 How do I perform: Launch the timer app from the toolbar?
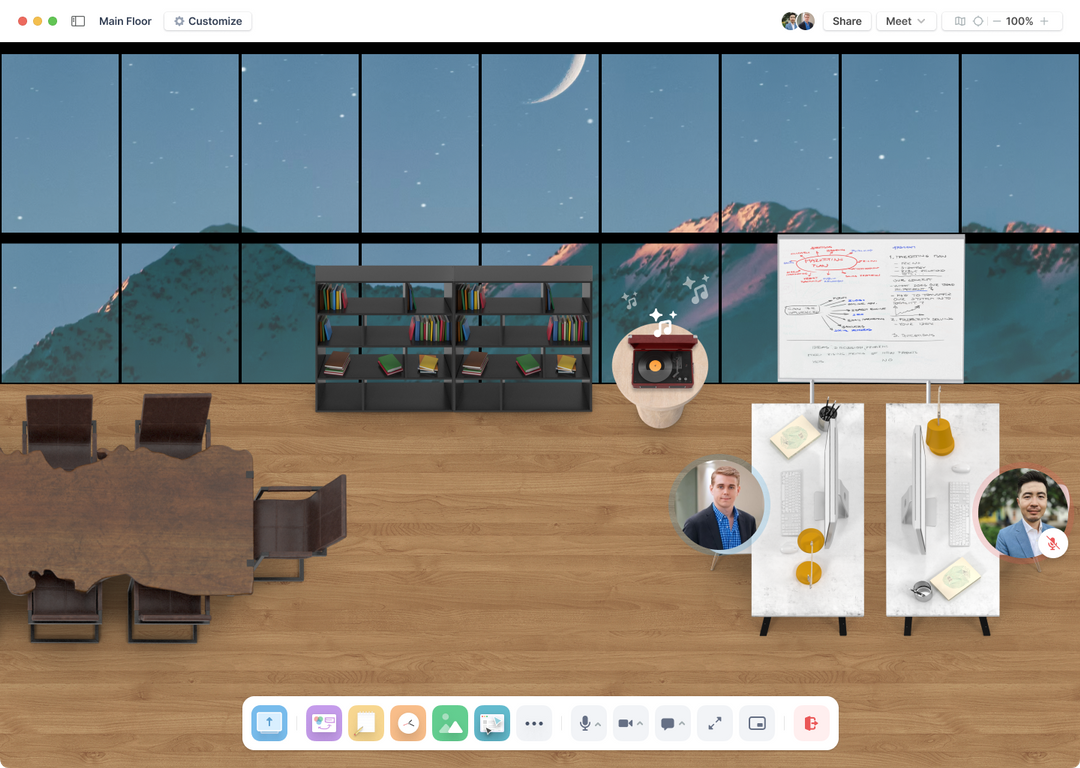click(407, 723)
